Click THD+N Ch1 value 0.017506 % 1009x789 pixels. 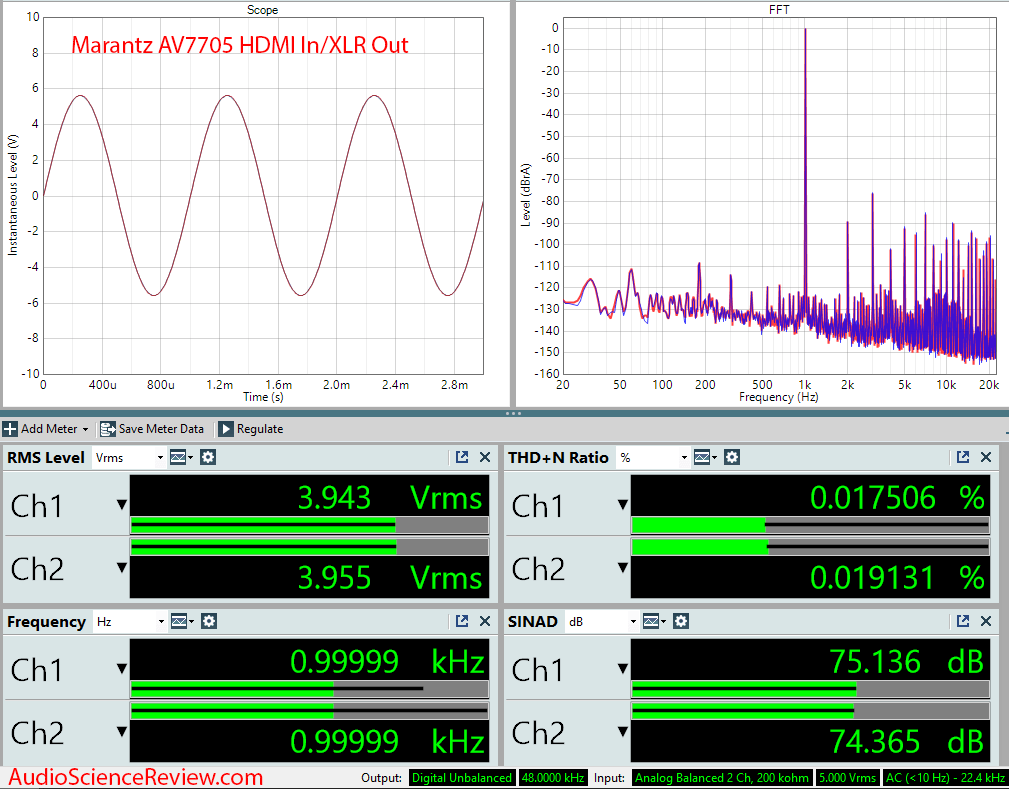pos(898,497)
